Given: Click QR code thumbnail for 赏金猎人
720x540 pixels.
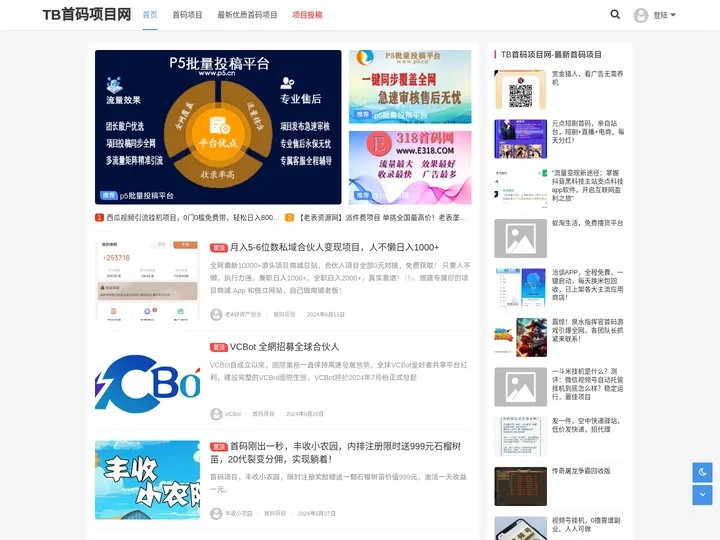Looking at the screenshot, I should 520,90.
